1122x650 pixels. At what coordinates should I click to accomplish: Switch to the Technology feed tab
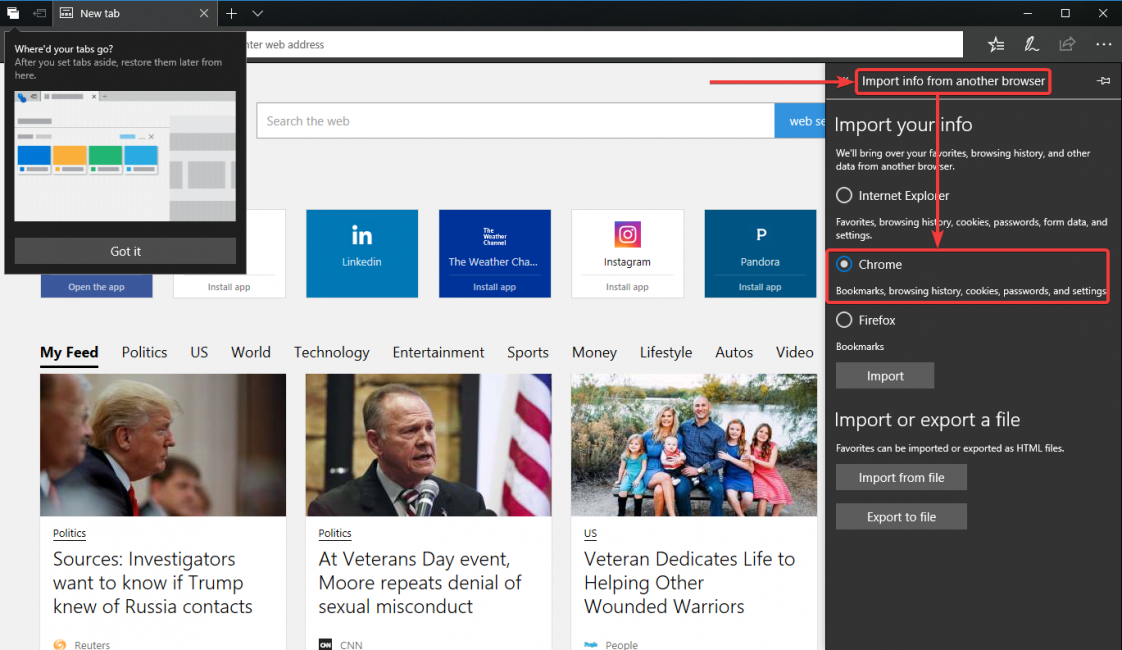point(331,352)
